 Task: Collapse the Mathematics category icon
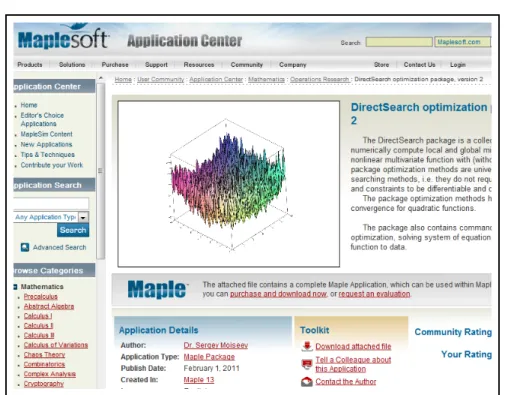15,287
